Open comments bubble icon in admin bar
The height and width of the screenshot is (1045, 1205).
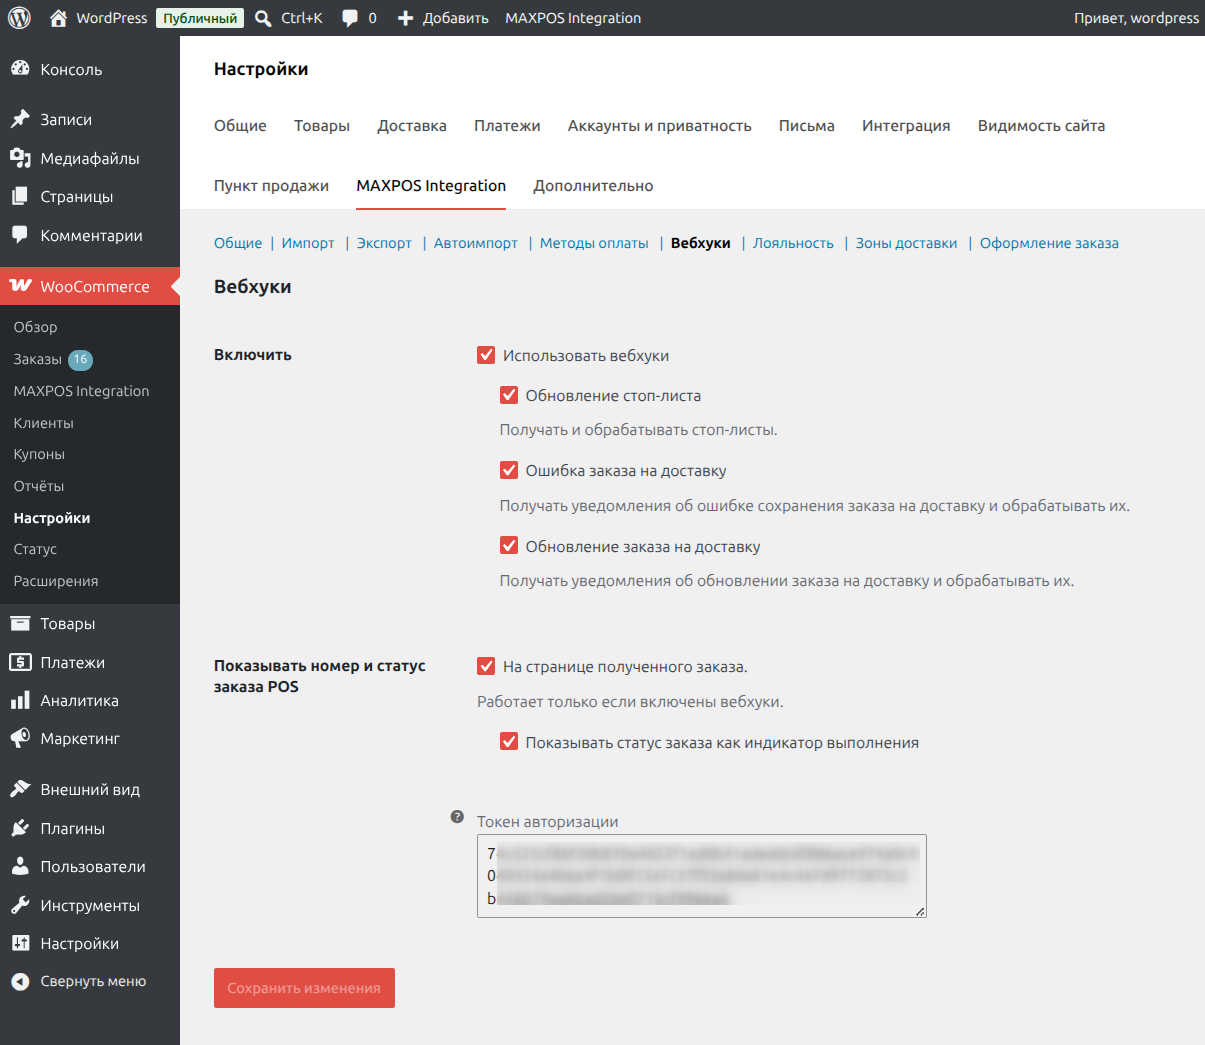(x=350, y=18)
